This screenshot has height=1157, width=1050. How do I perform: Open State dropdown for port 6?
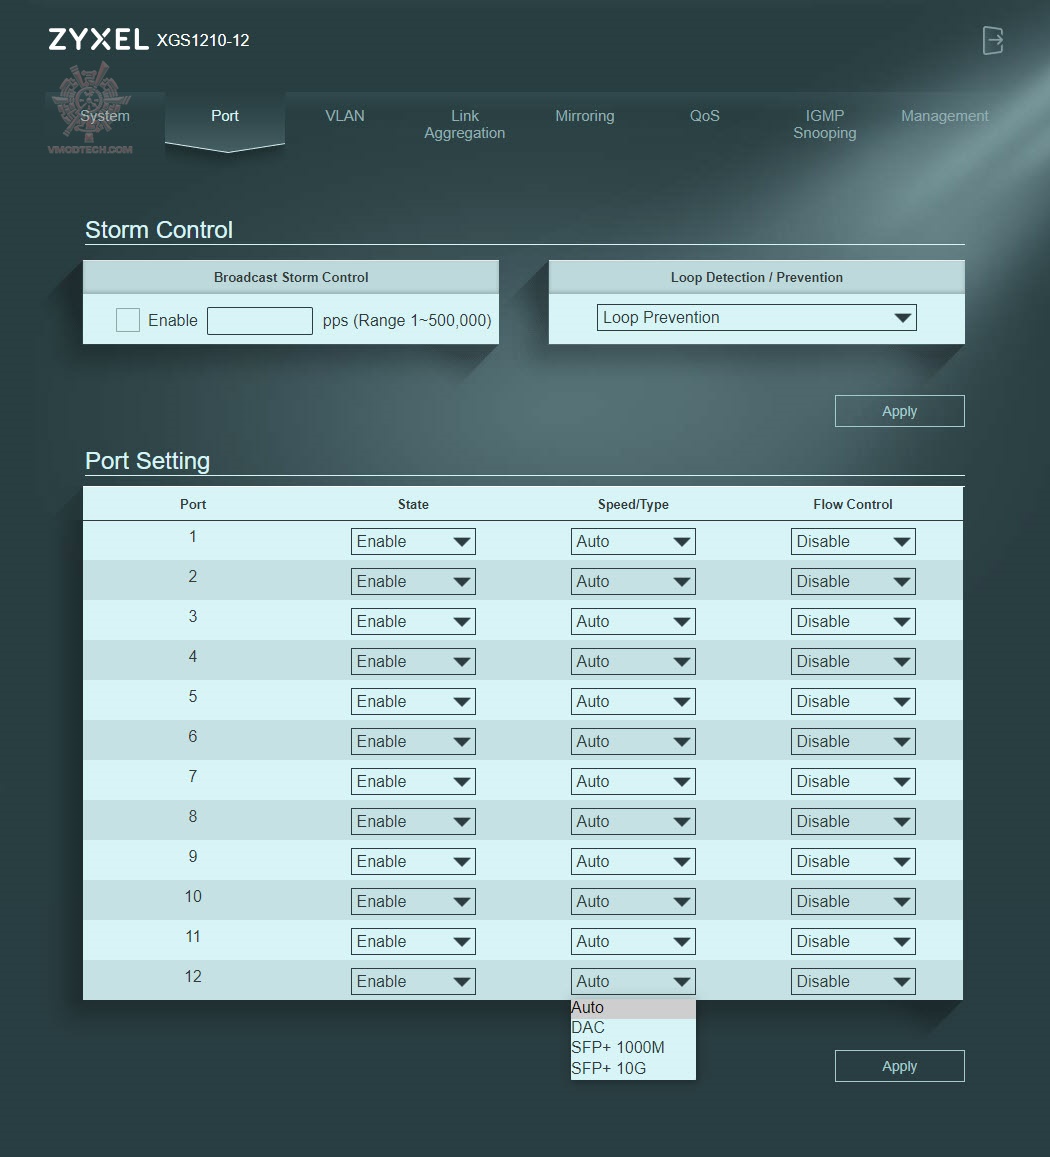click(413, 742)
